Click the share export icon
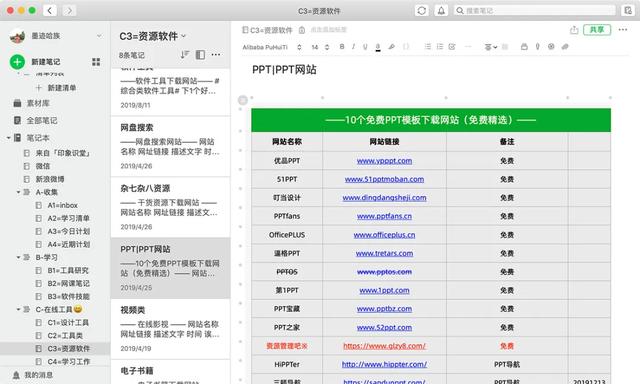 [574, 30]
